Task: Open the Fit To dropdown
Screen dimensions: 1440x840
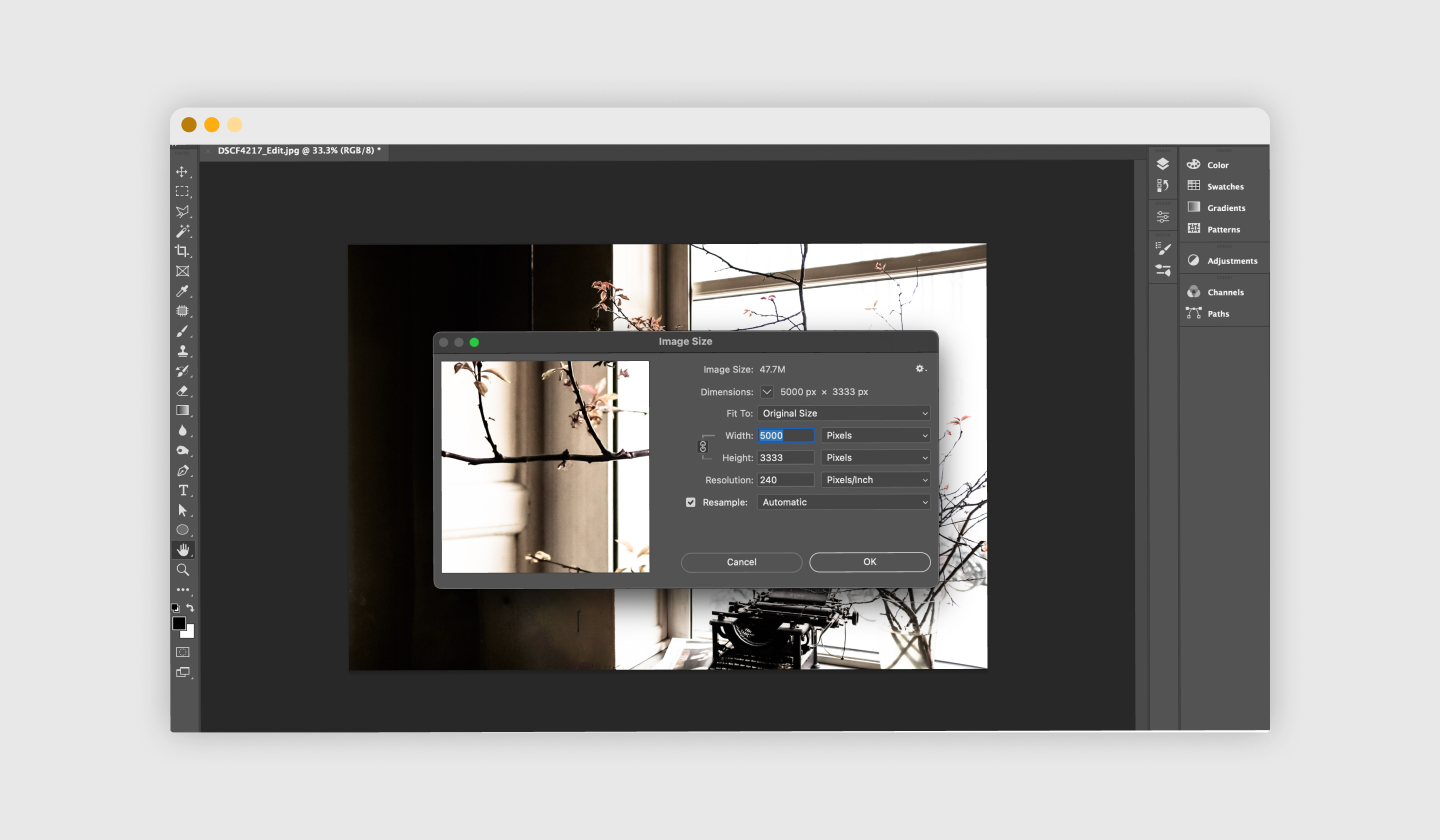Action: (x=844, y=413)
